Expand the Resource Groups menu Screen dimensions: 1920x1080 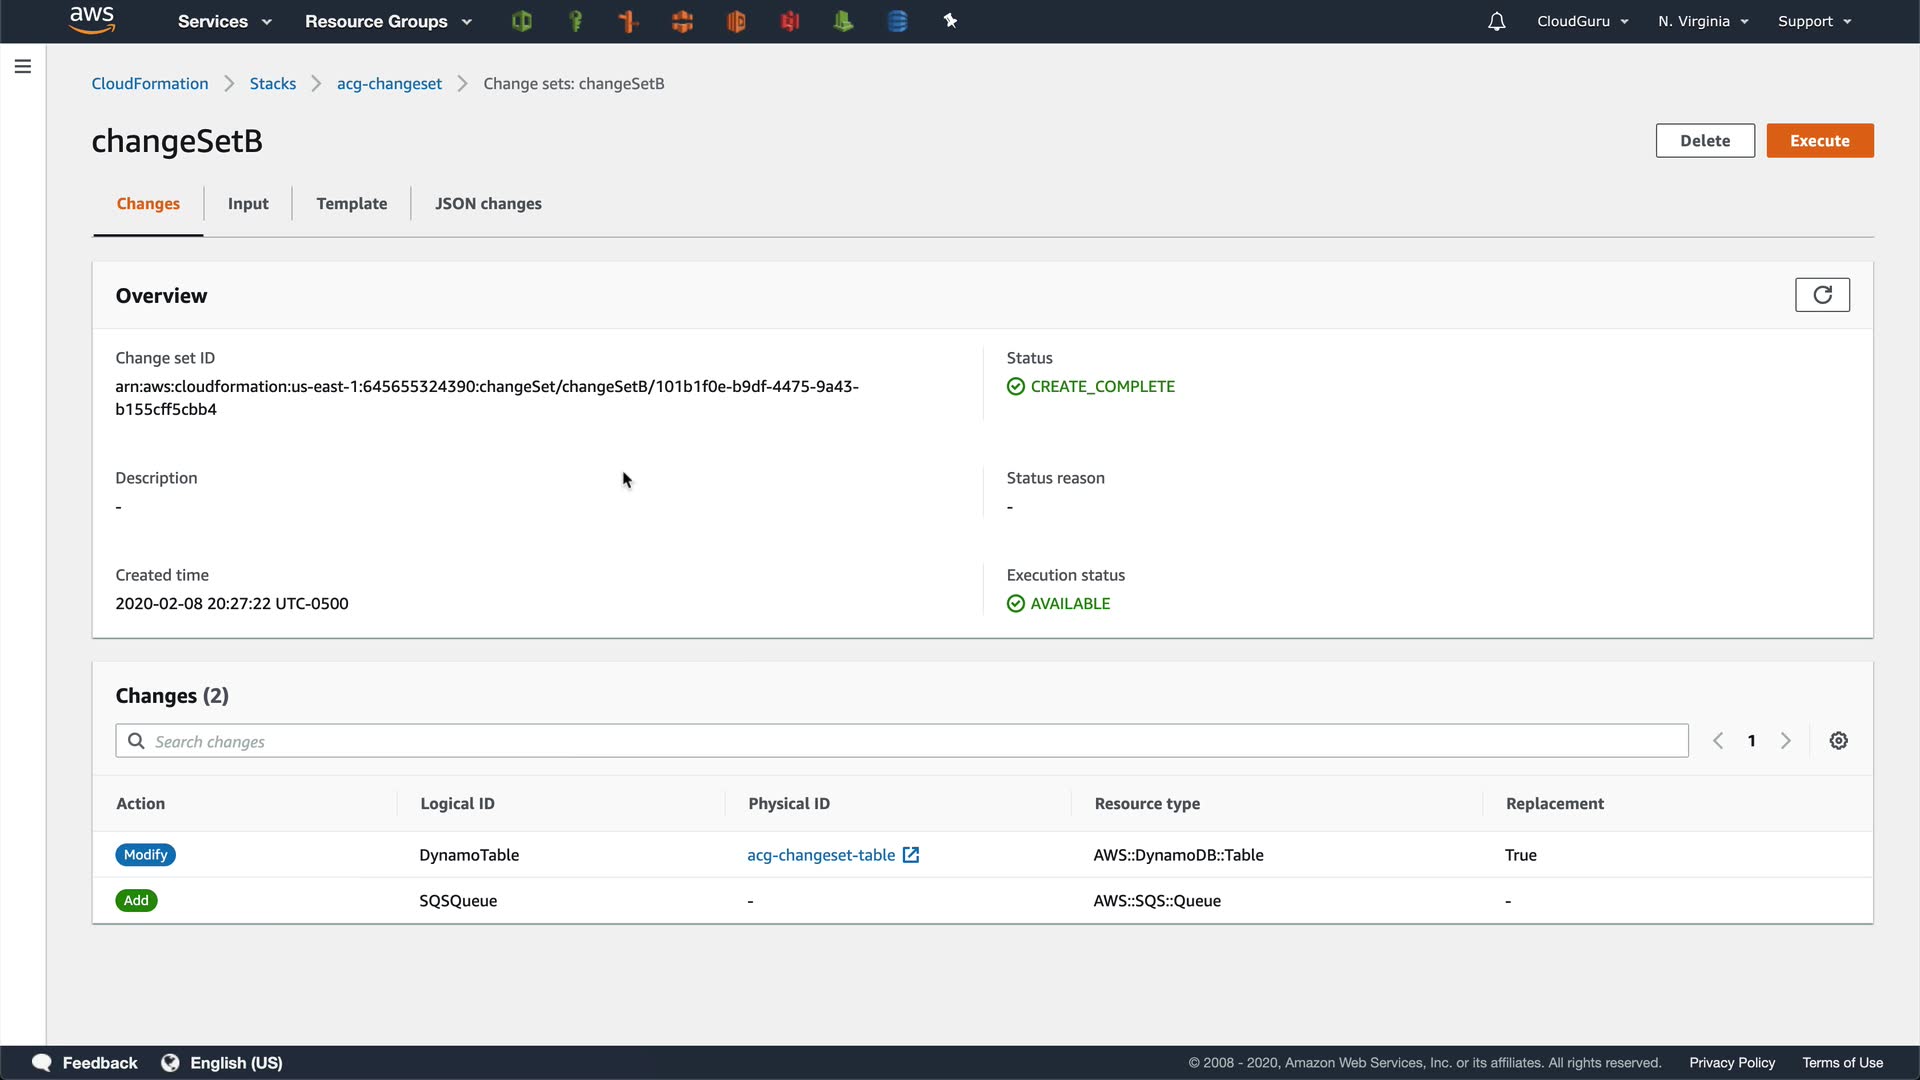pyautogui.click(x=388, y=21)
